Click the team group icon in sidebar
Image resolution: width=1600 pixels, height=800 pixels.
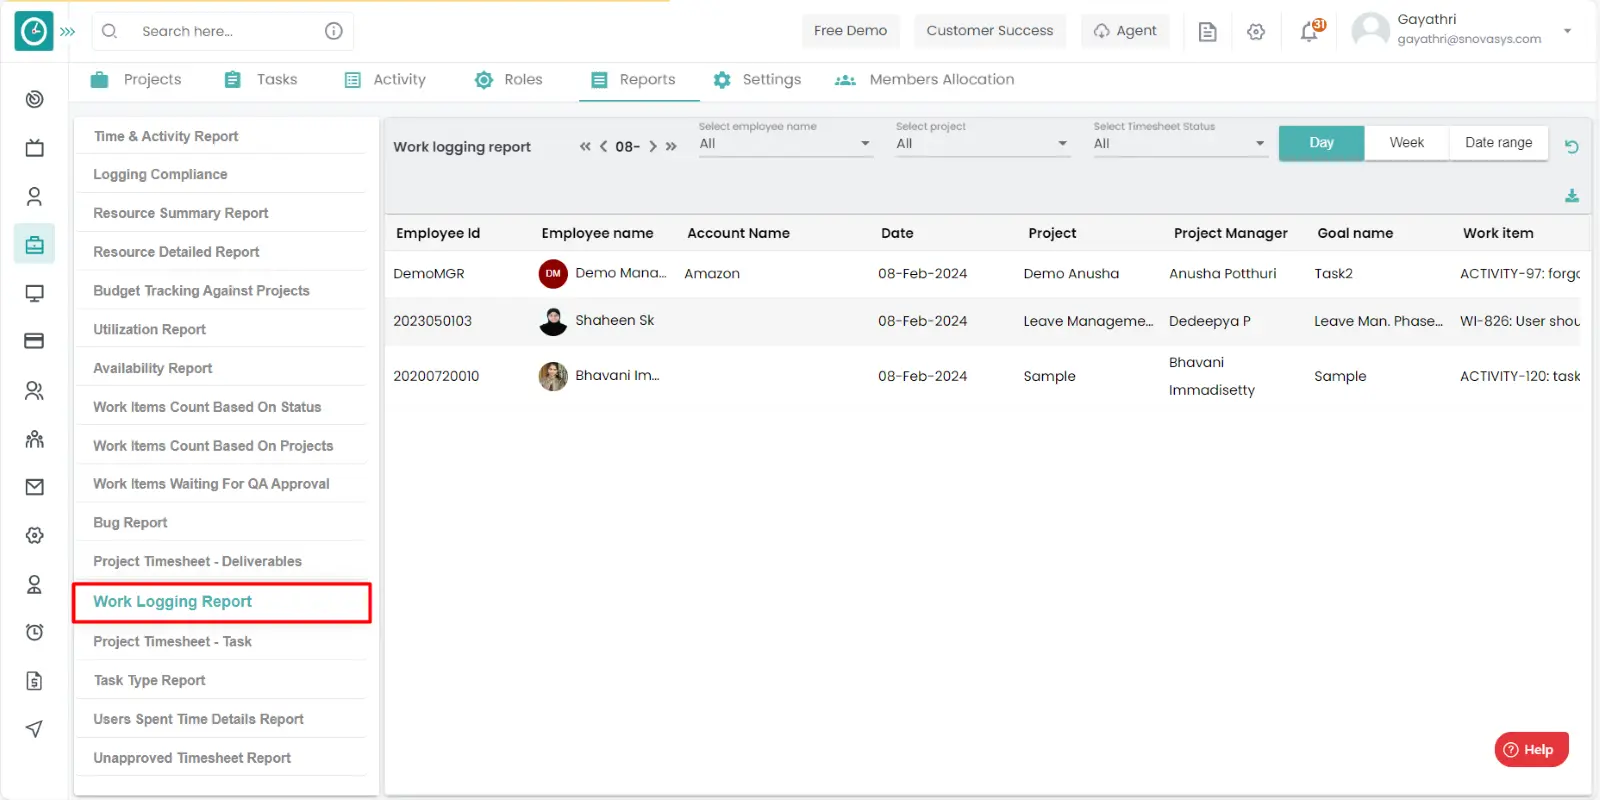tap(34, 439)
